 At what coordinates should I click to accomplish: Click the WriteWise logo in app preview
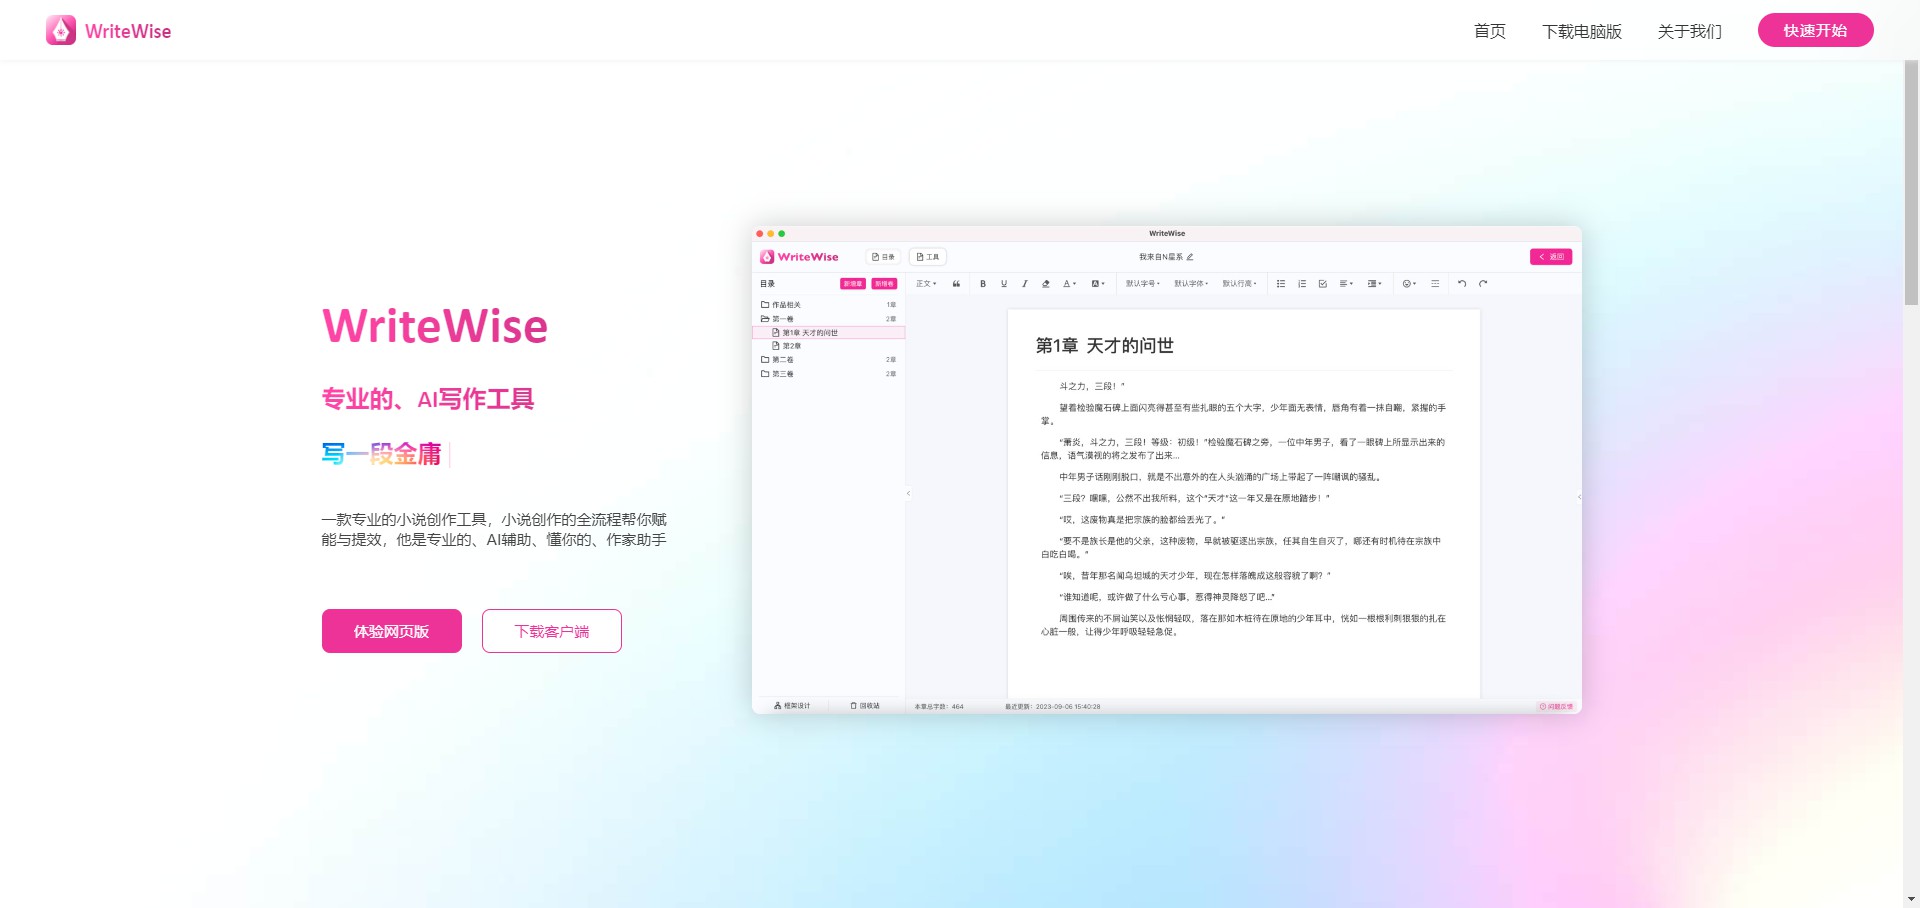coord(799,257)
